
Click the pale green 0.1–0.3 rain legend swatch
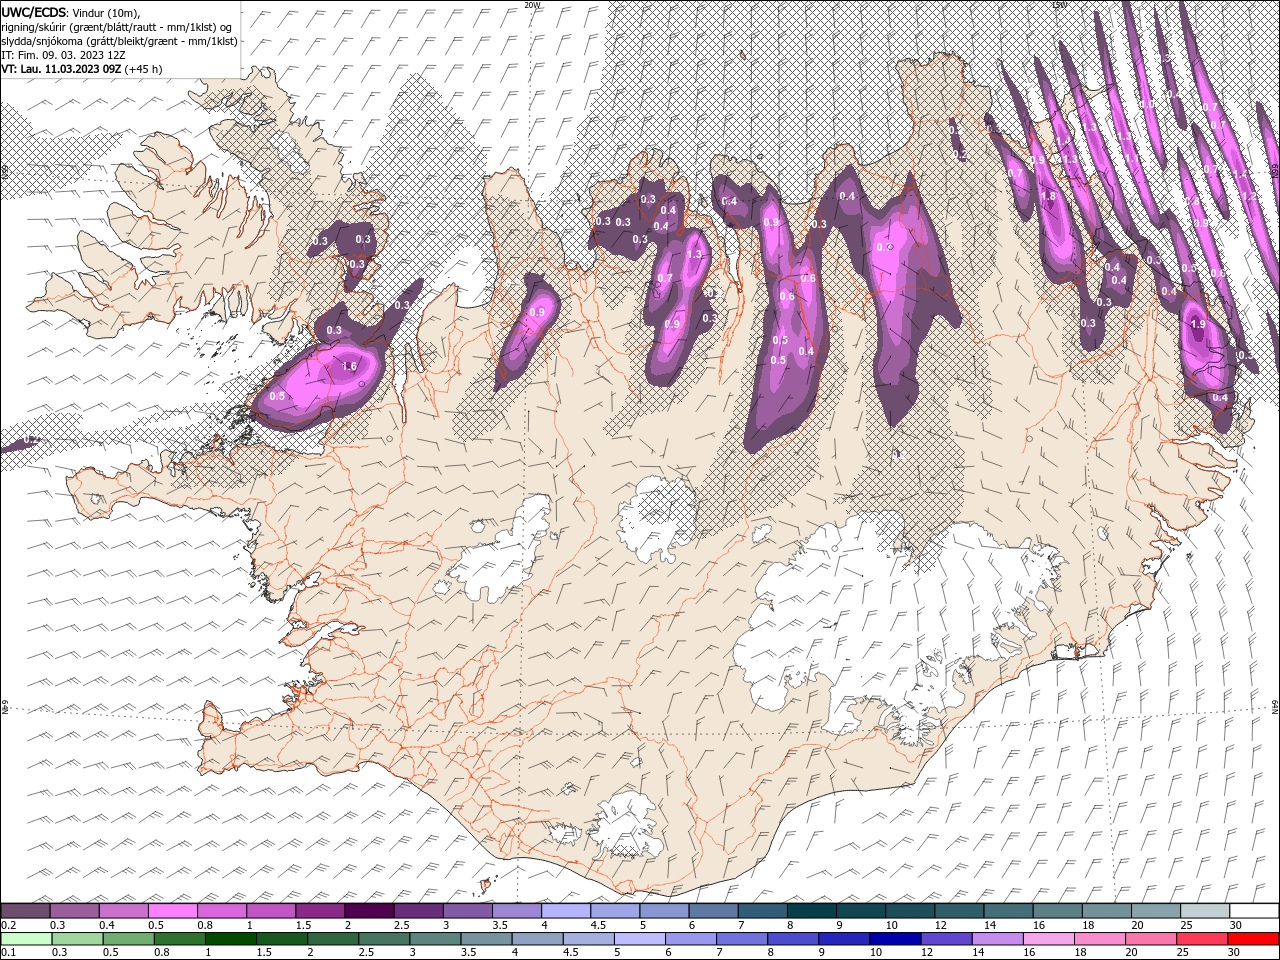click(26, 939)
